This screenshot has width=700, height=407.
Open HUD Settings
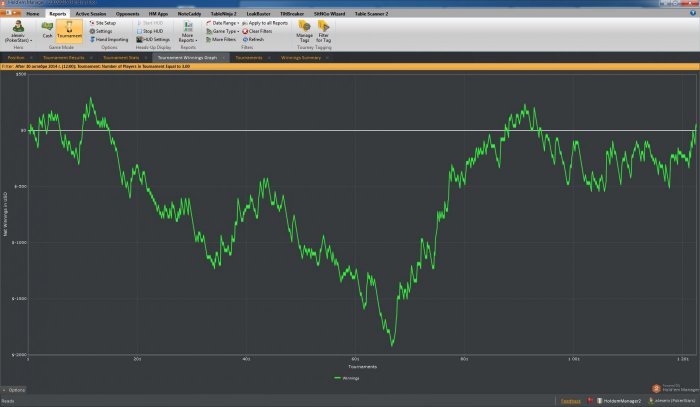(155, 39)
